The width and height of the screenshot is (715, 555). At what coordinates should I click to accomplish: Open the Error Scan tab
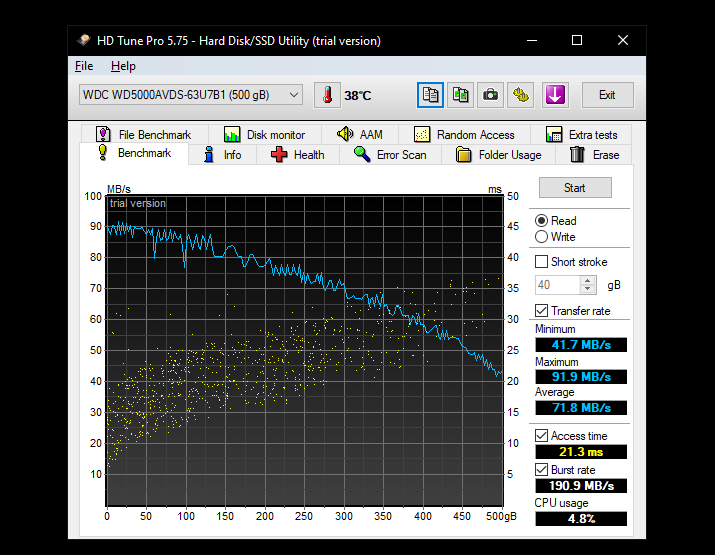pos(390,155)
